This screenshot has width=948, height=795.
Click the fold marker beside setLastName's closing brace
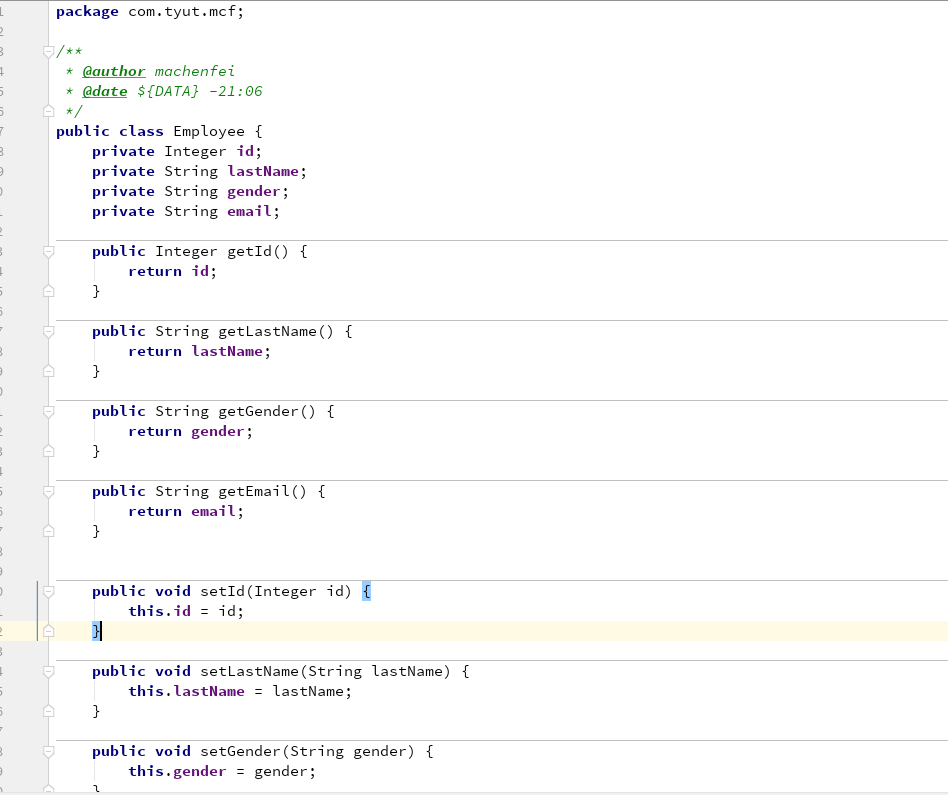pos(48,712)
